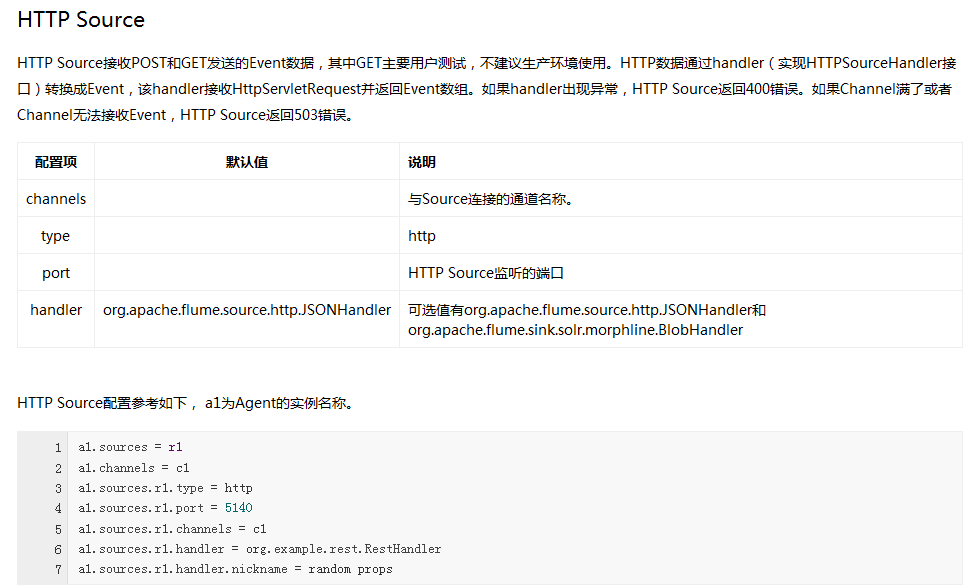Viewport: 964px width, 586px height.
Task: Click the 默认值 column header
Action: pos(247,162)
